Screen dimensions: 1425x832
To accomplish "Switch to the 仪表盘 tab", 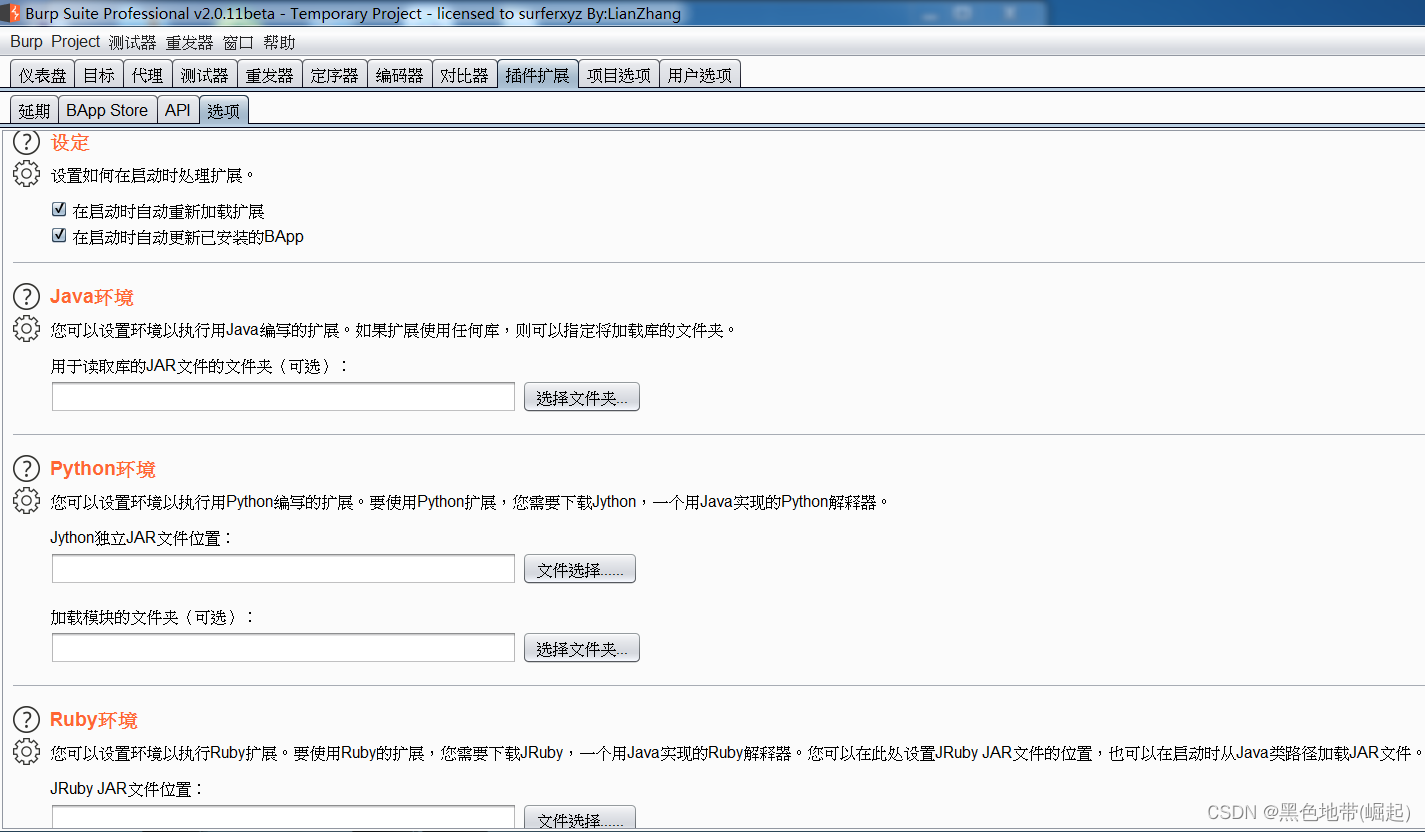I will point(42,75).
